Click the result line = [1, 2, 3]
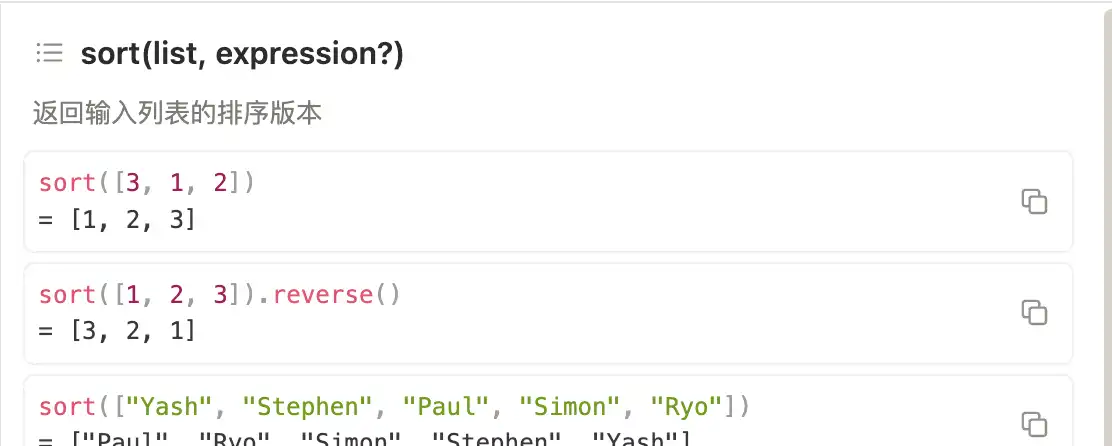 pyautogui.click(x=117, y=216)
